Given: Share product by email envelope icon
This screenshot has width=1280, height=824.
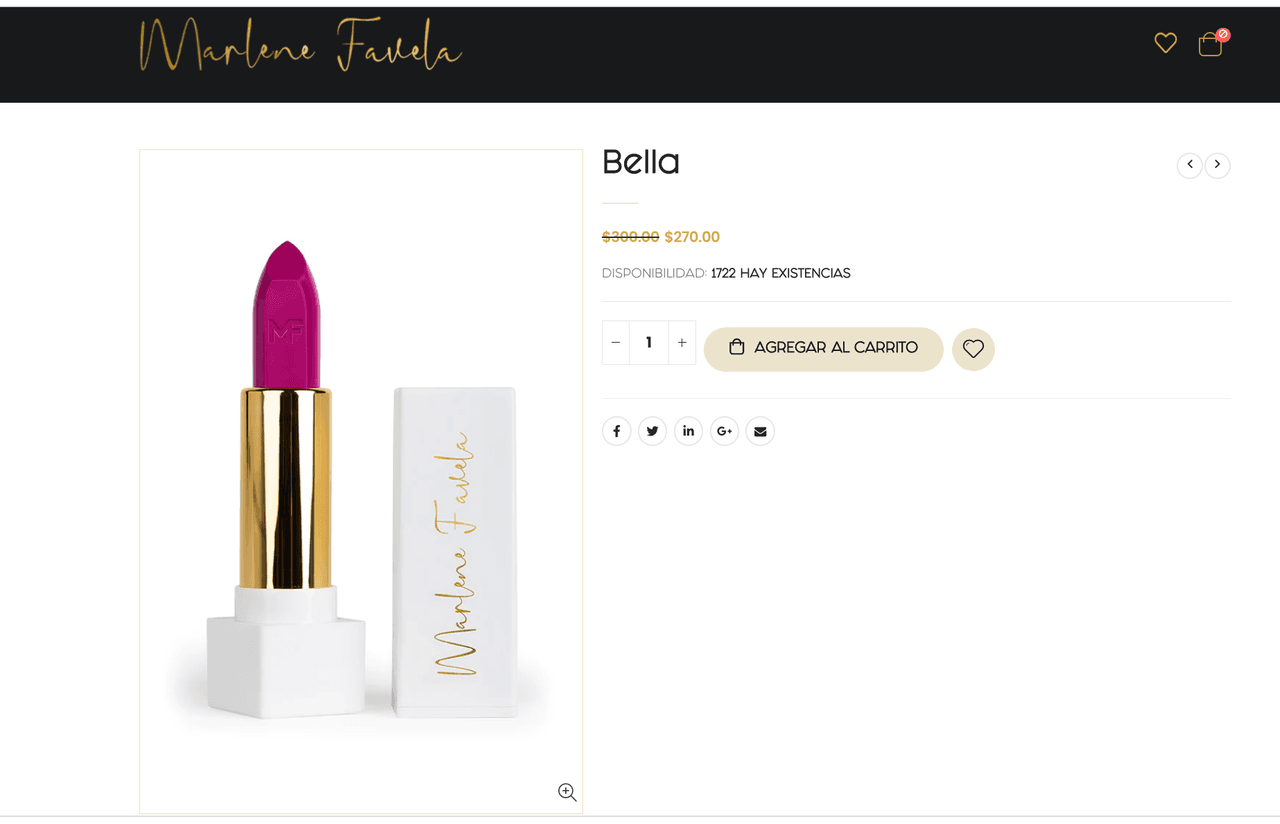Looking at the screenshot, I should coord(761,431).
